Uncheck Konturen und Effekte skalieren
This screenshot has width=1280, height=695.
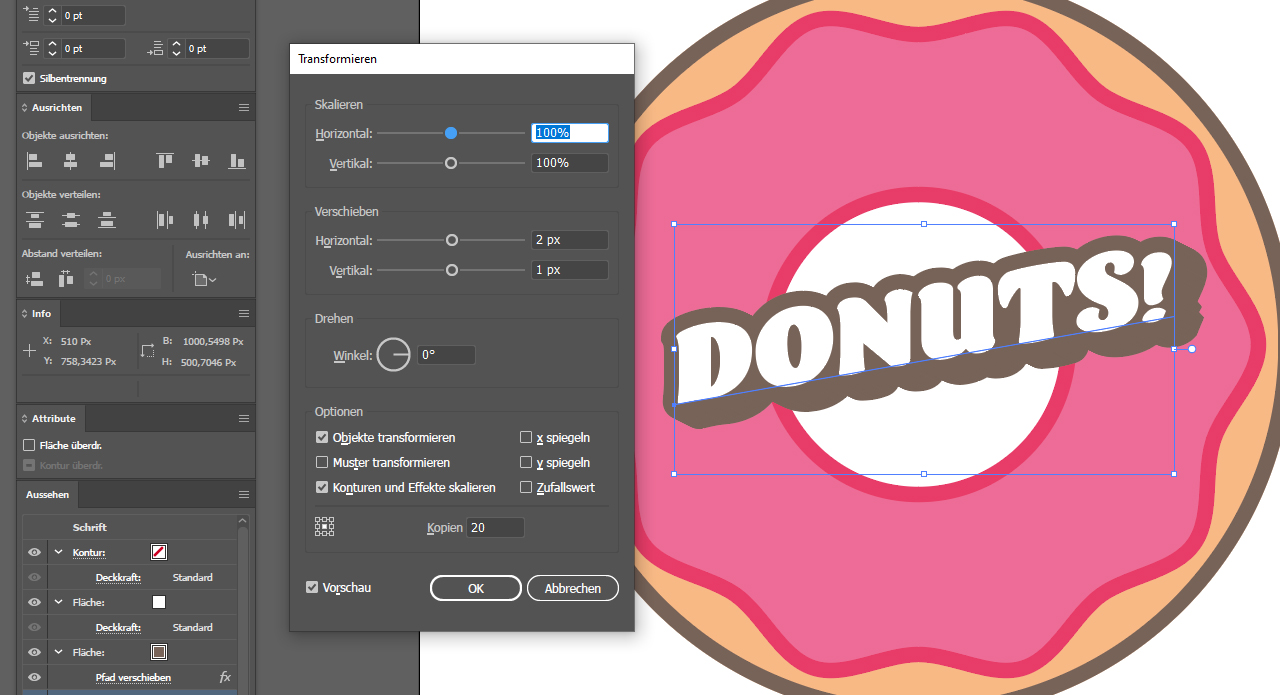(x=322, y=487)
